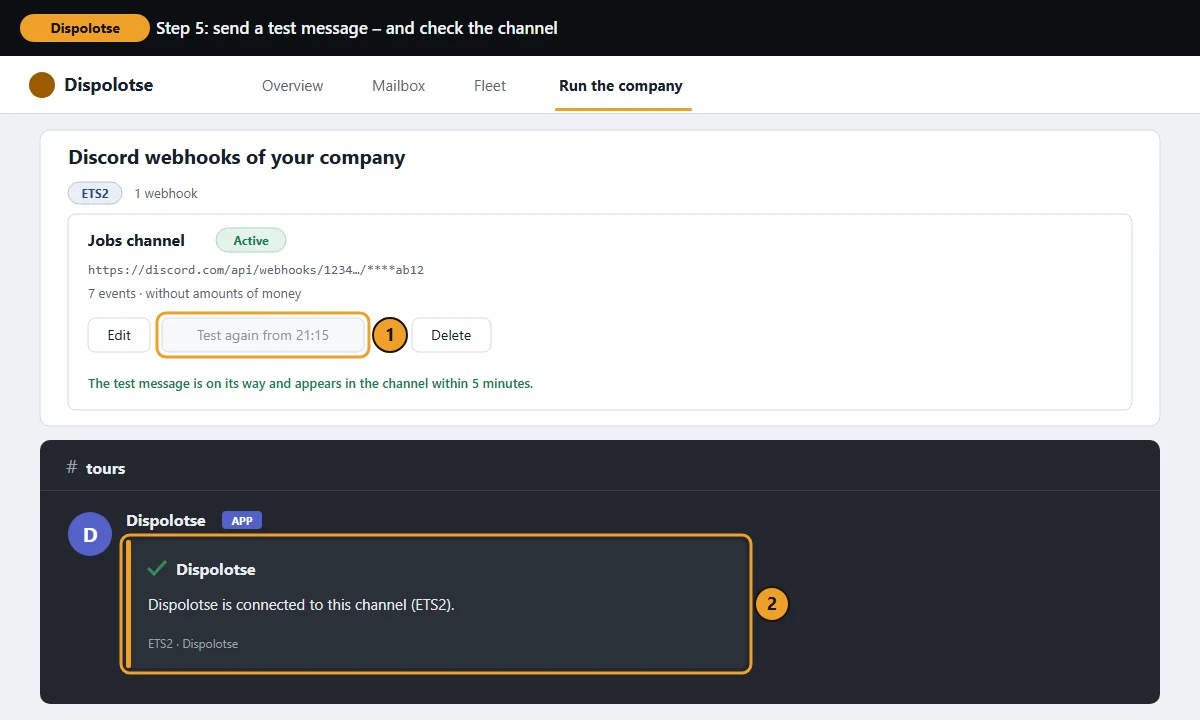Click the Active status badge

[251, 240]
